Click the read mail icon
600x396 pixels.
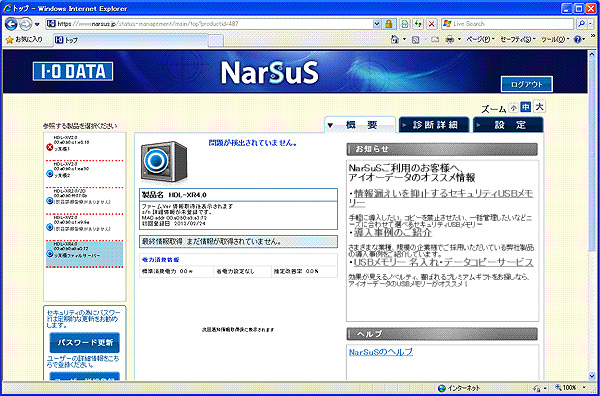435,39
